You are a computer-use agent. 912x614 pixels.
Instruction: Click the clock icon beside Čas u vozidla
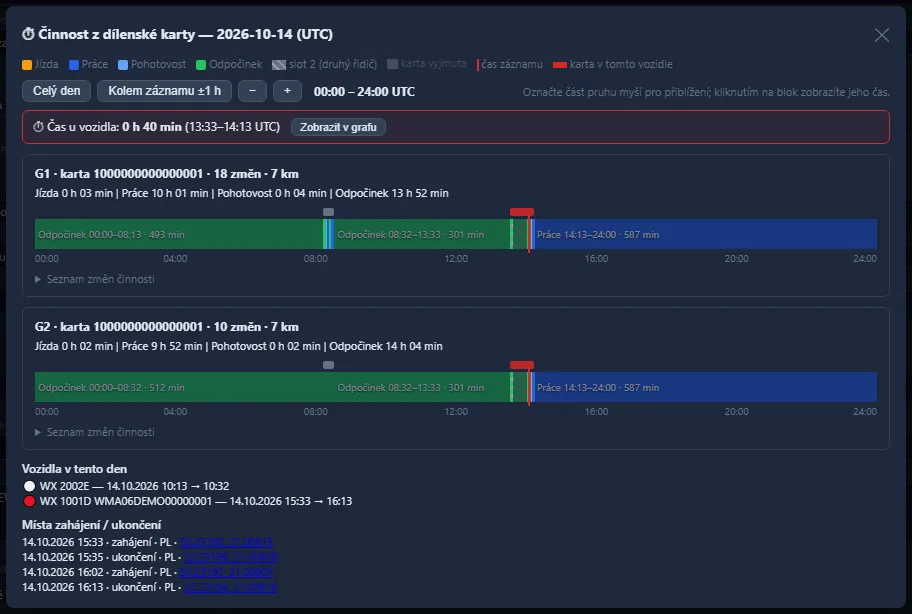click(38, 127)
